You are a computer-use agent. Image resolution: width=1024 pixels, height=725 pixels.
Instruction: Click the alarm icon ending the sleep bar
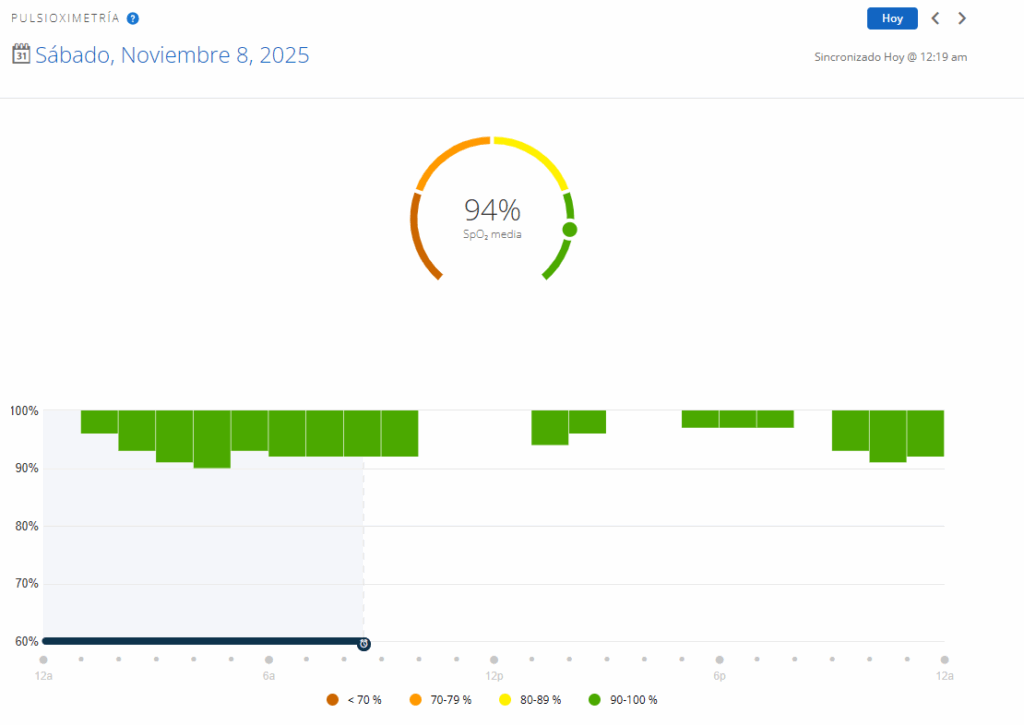[364, 643]
